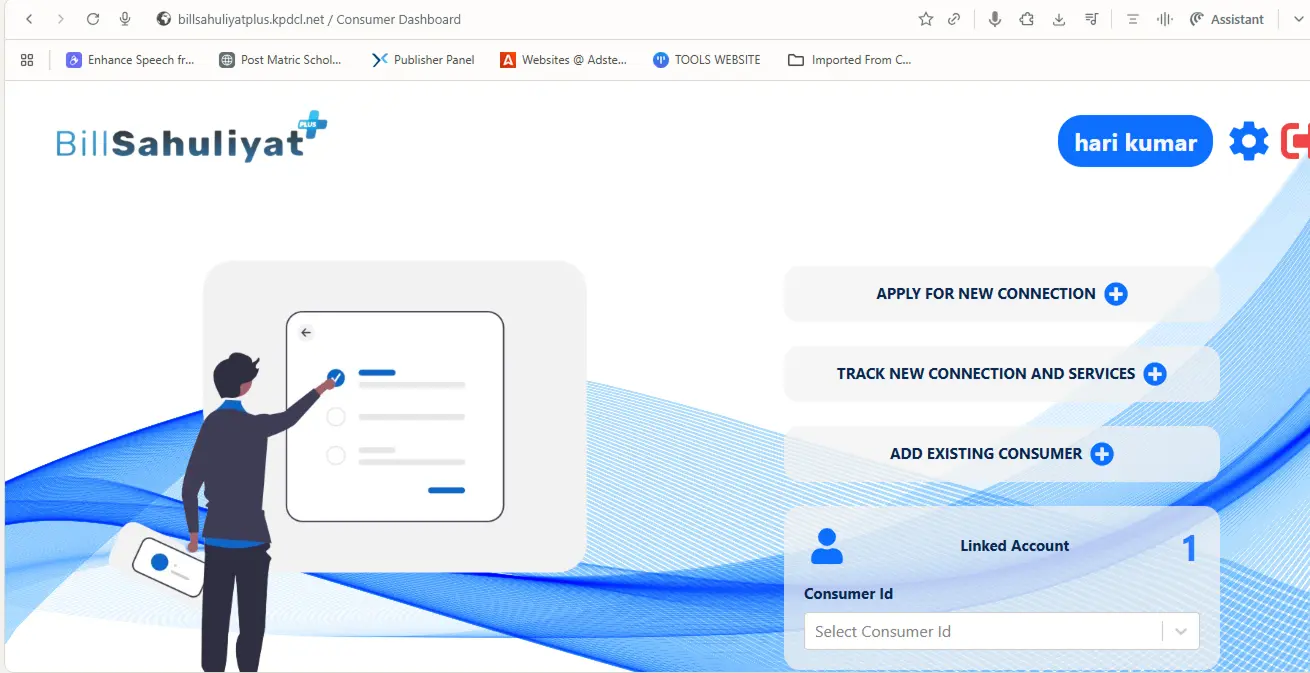Click the Select Consumer Id field

click(980, 632)
